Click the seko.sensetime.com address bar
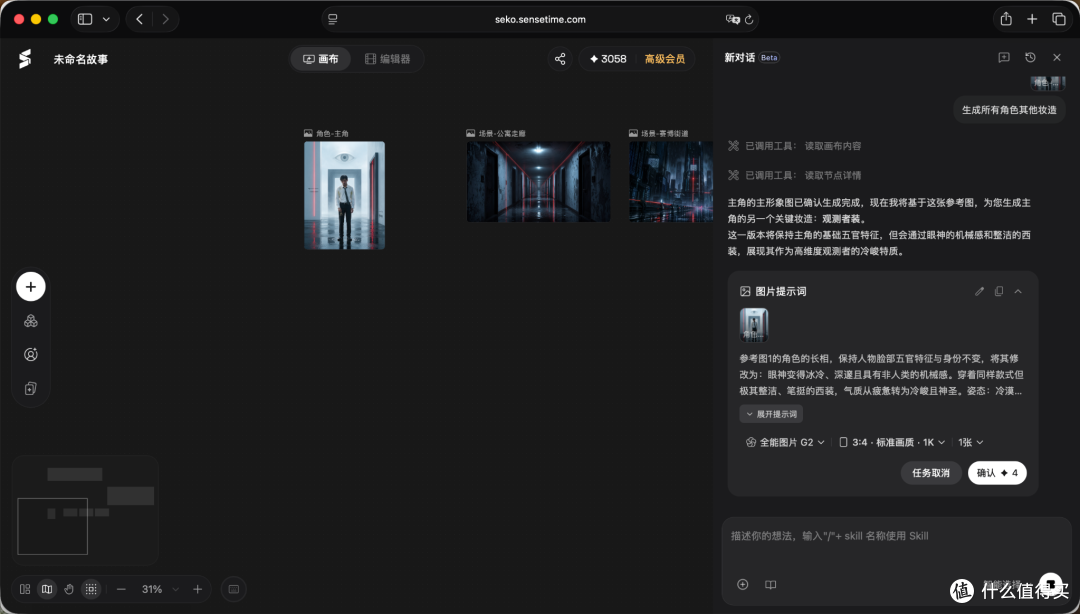Image resolution: width=1080 pixels, height=614 pixels. coord(540,19)
